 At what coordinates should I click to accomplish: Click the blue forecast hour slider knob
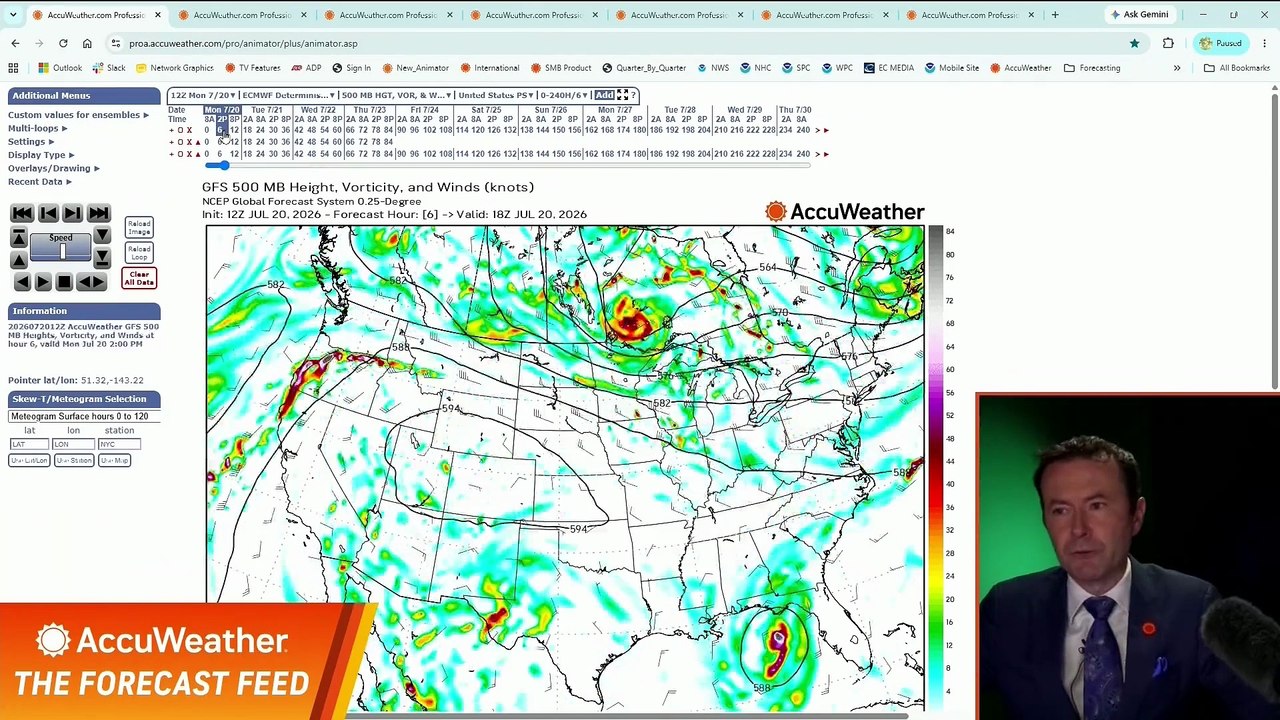(222, 166)
